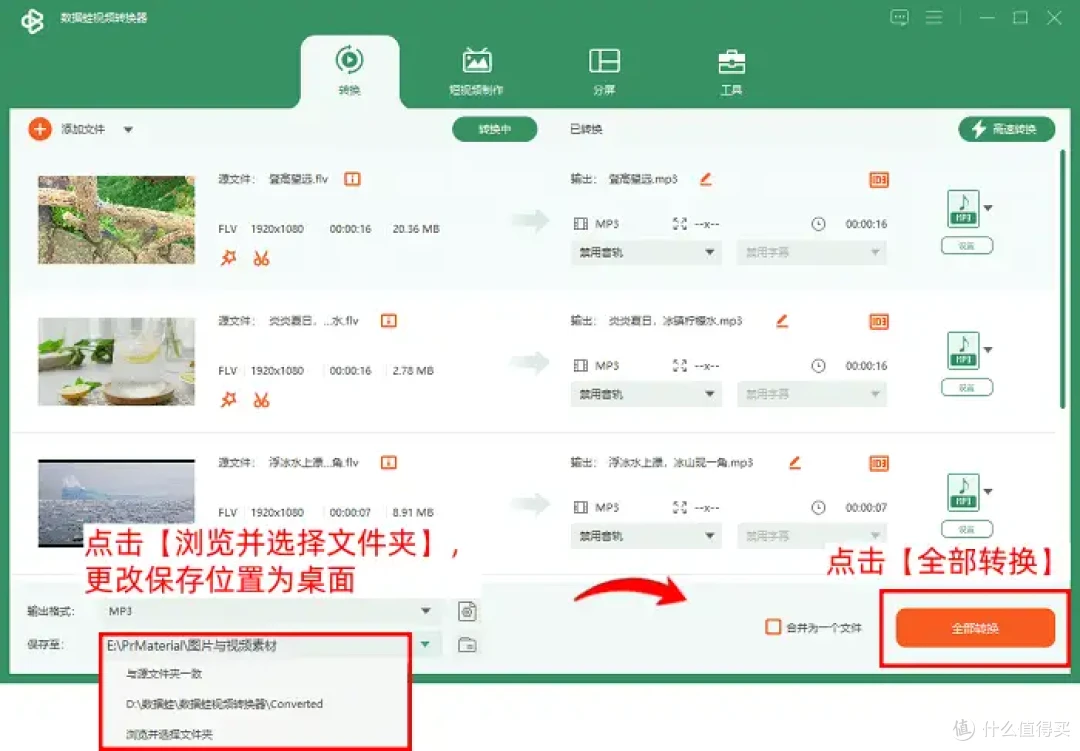Choose 与源文件夹一致 save option
Viewport: 1080px width, 751px height.
tap(165, 673)
